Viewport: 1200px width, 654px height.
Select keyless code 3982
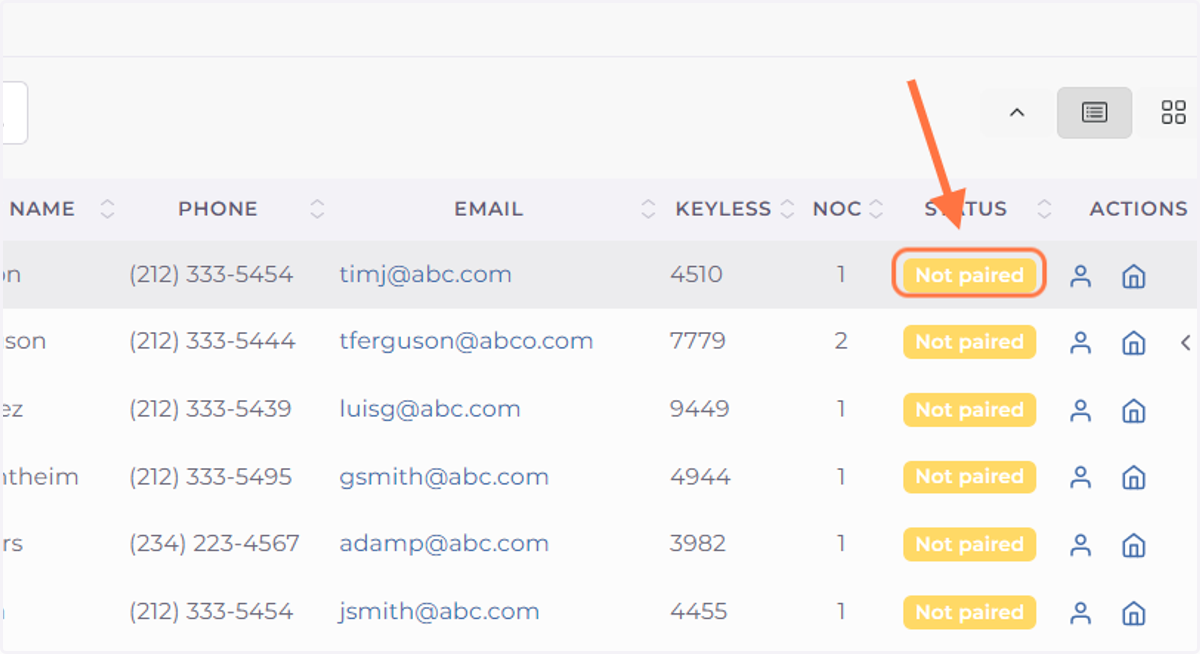[698, 545]
